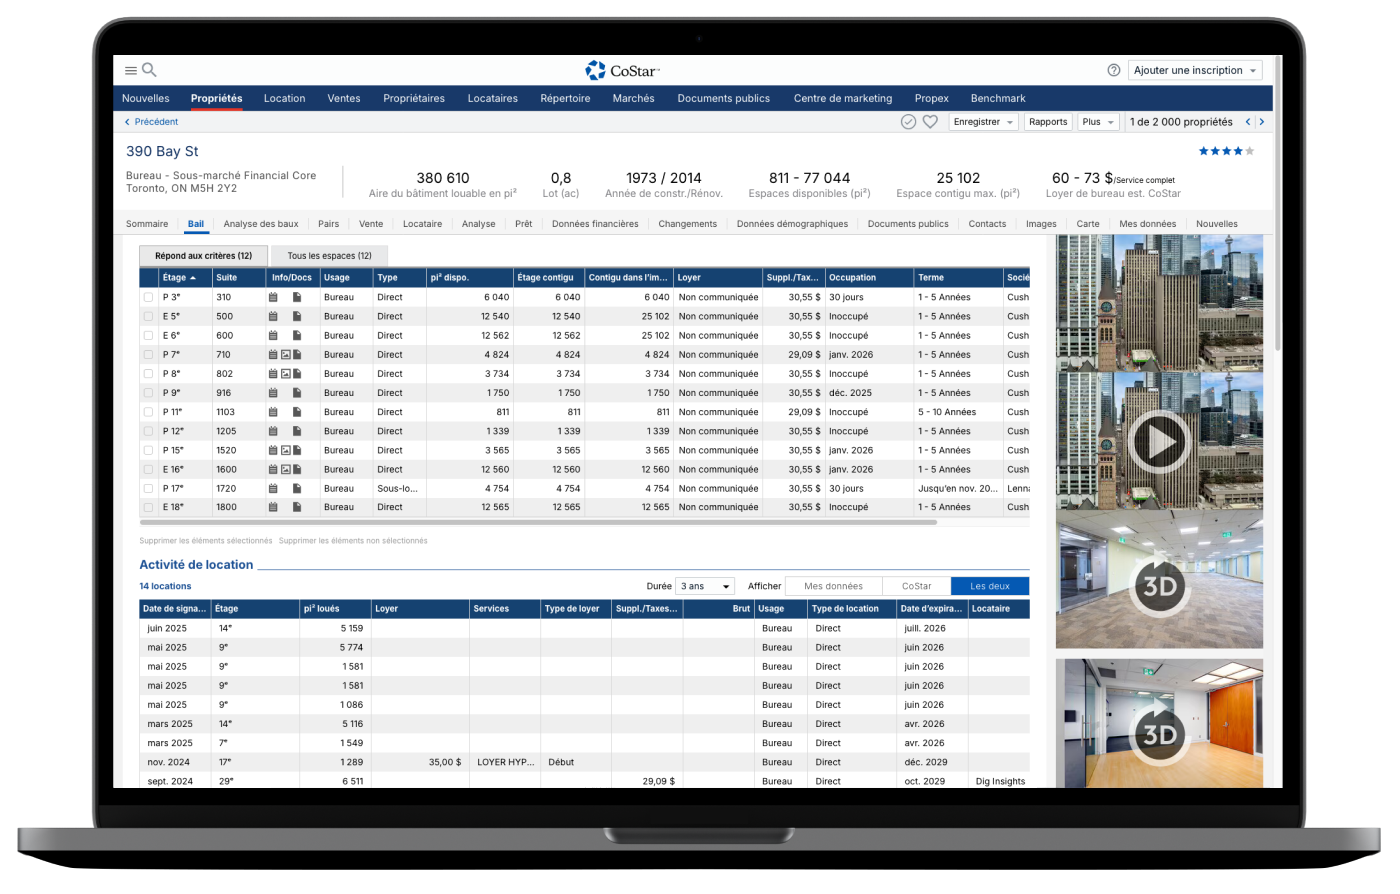The height and width of the screenshot is (894, 1400).
Task: Tick checkbox for suite 1720 row
Action: (149, 489)
